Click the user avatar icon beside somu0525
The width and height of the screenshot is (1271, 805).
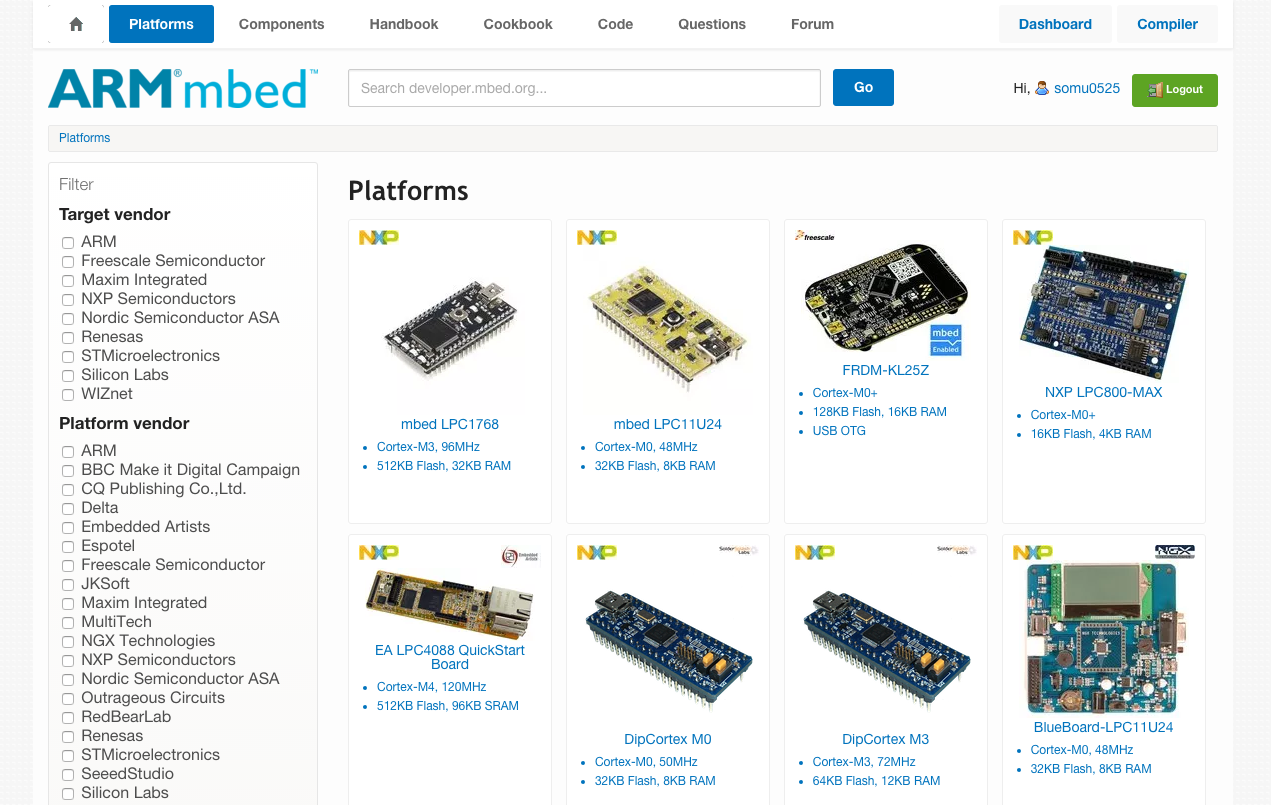pos(1042,88)
